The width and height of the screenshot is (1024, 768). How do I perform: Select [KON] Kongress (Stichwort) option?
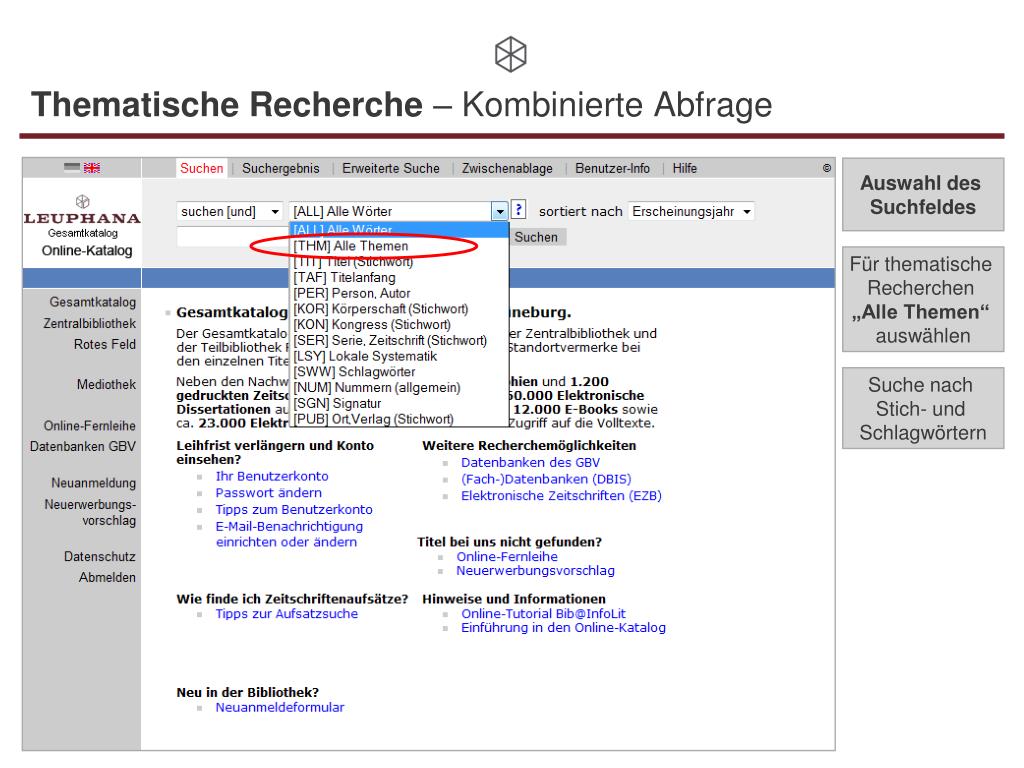[x=399, y=325]
